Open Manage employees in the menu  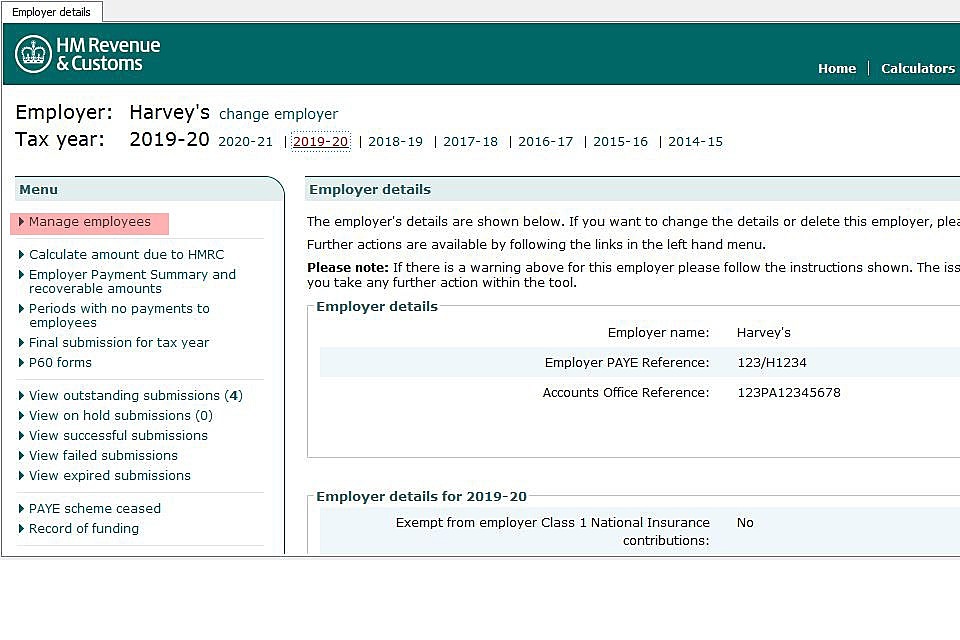(x=89, y=222)
